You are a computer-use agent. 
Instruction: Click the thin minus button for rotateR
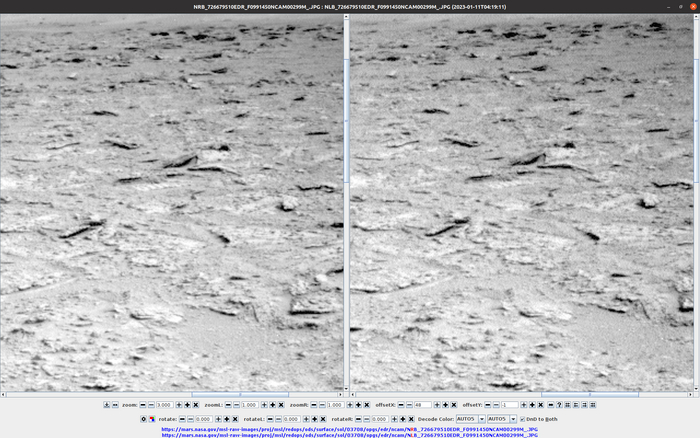pos(367,419)
